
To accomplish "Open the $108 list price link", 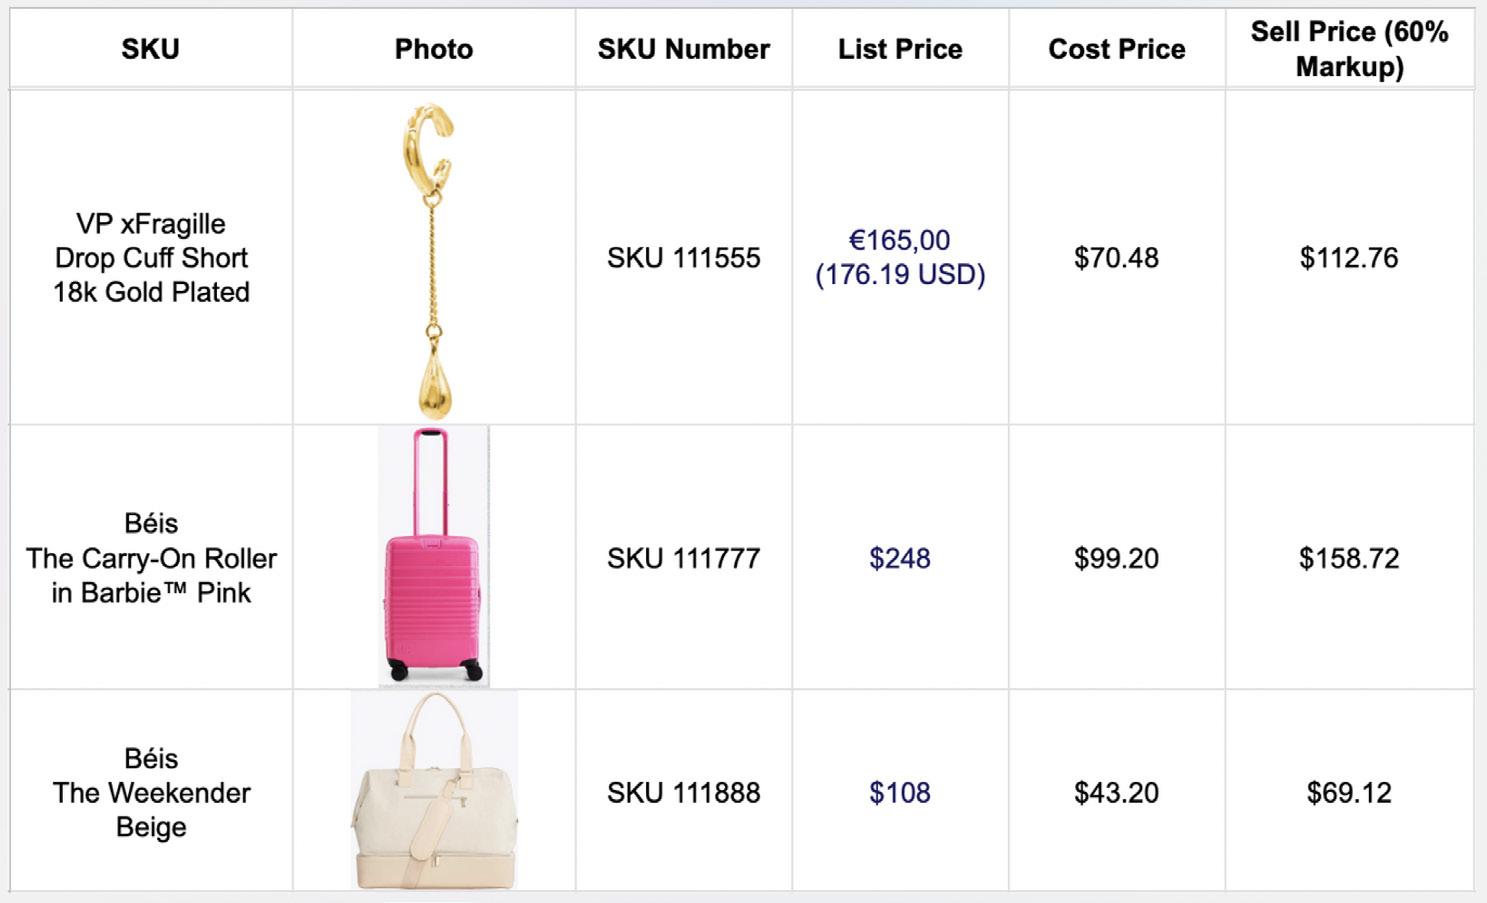I will (x=900, y=793).
